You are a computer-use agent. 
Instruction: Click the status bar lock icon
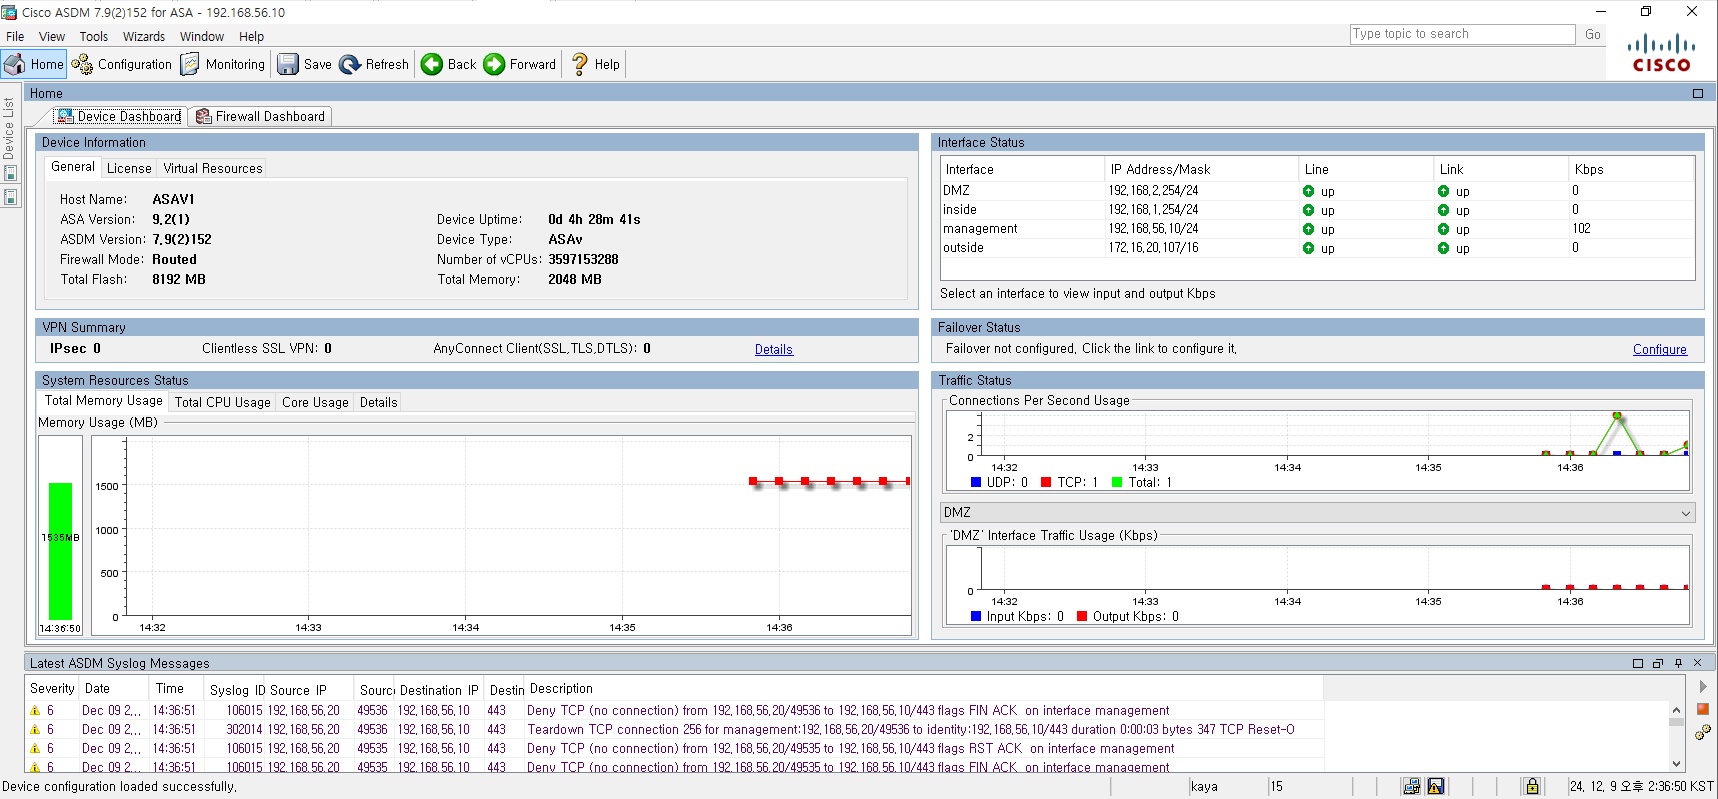(x=1532, y=786)
